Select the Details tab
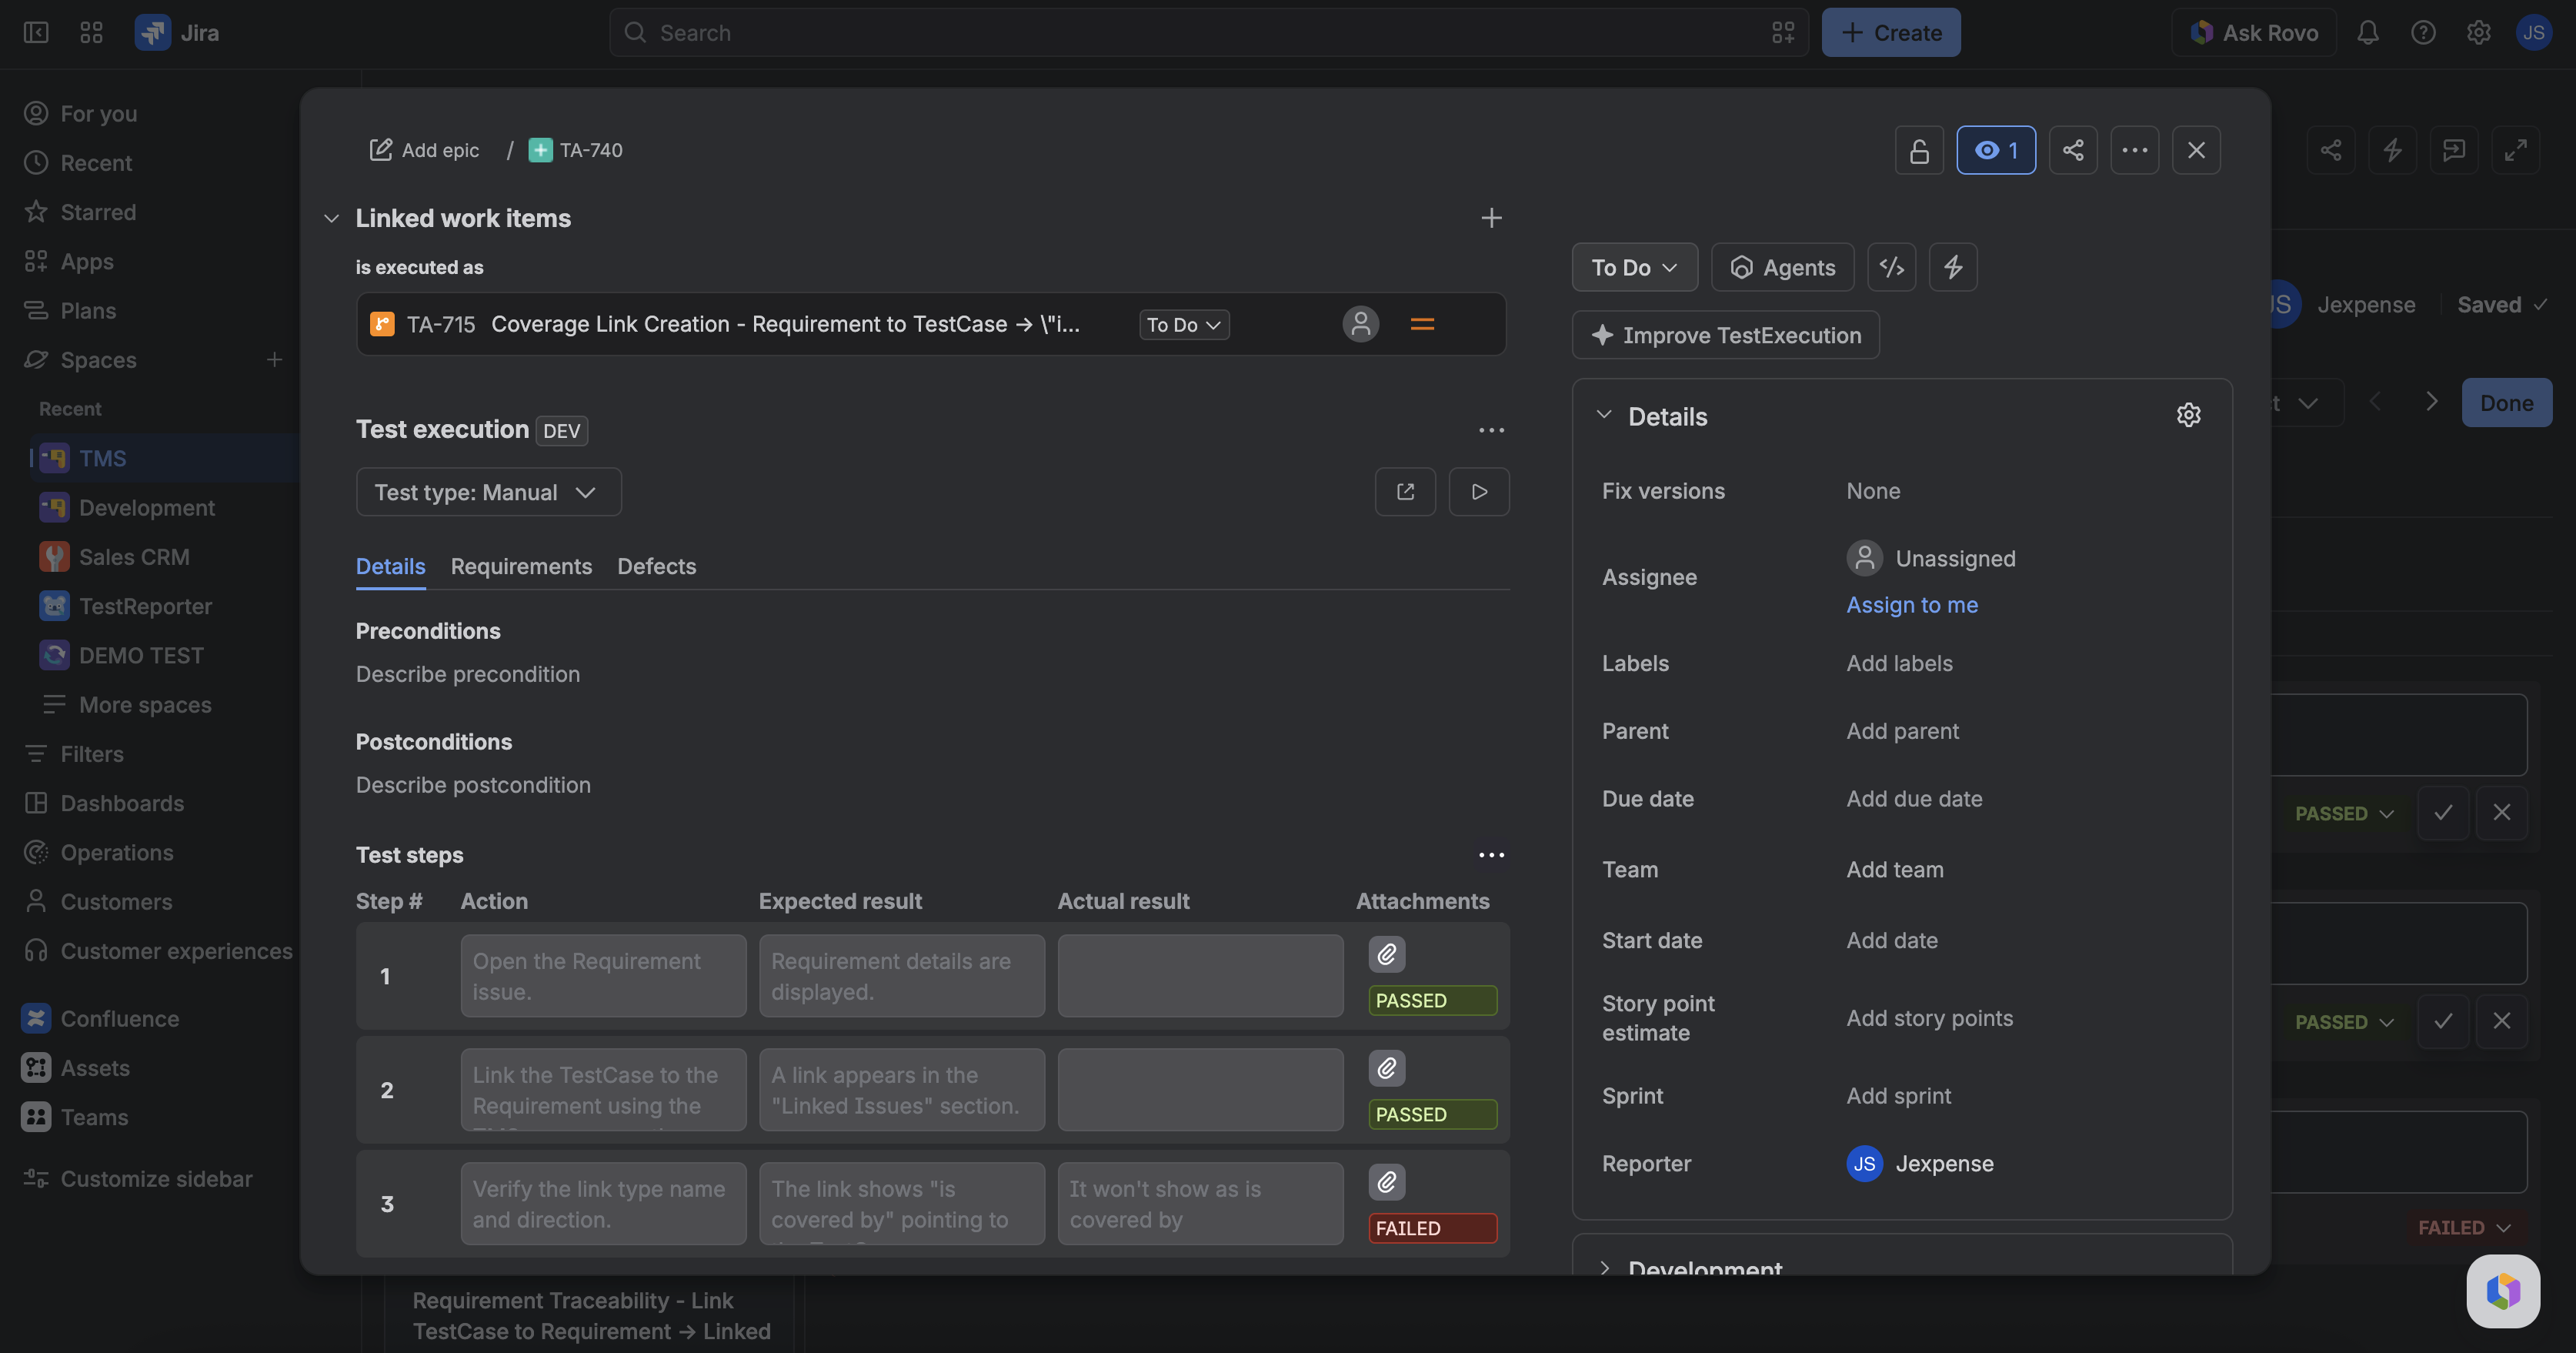 (390, 566)
